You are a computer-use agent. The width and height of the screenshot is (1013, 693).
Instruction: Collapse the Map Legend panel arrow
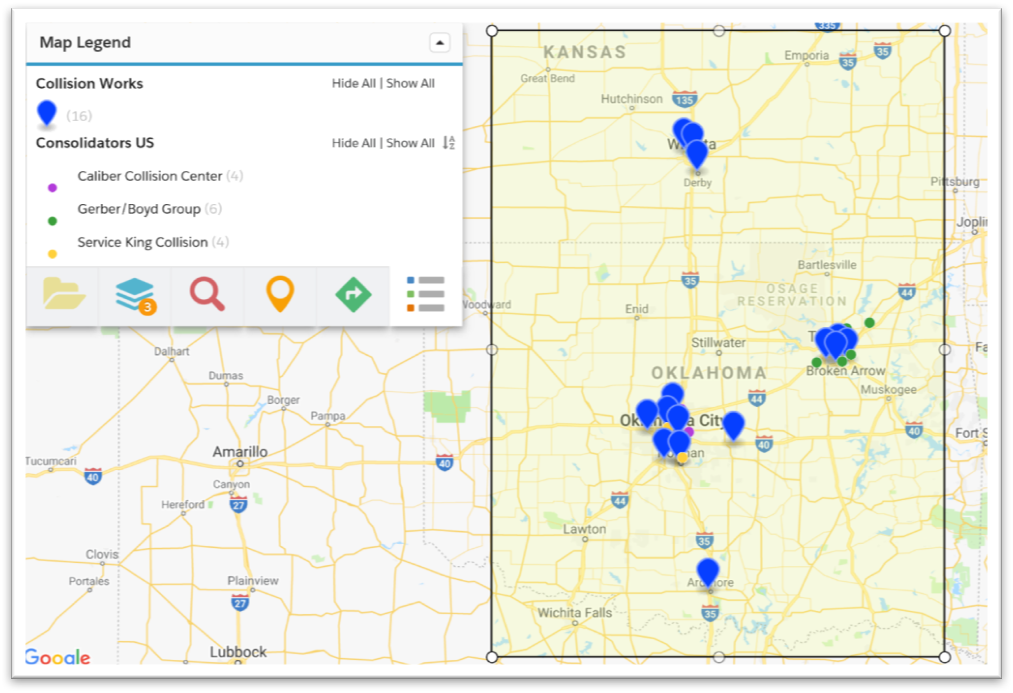[439, 43]
